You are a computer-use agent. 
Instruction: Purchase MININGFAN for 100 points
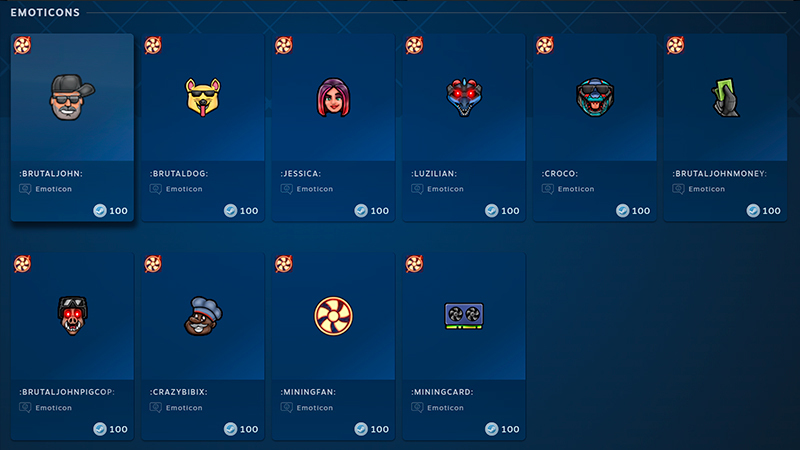point(371,429)
